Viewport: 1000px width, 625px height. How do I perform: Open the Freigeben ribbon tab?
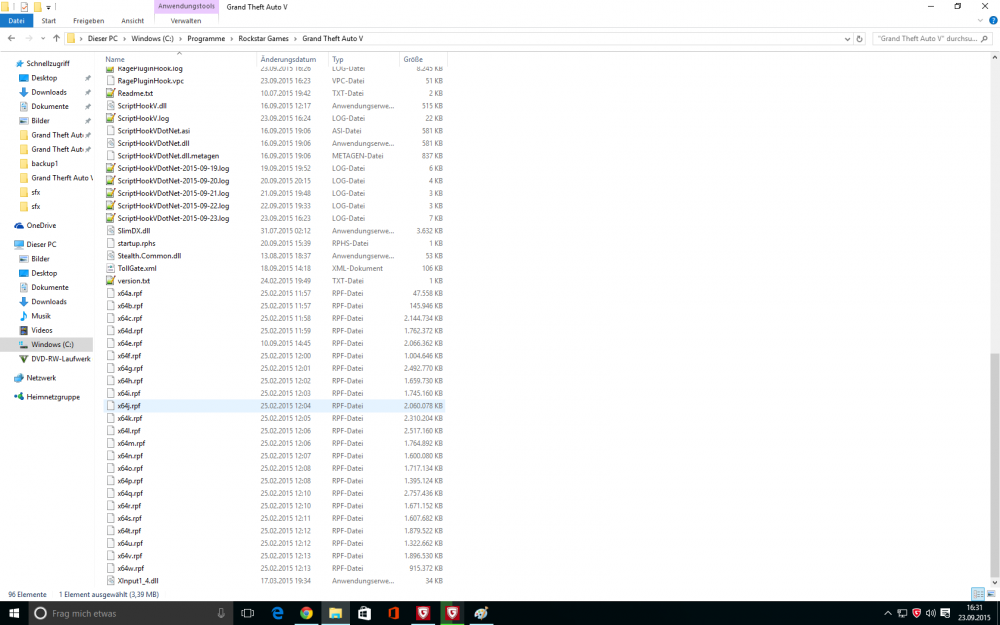click(88, 20)
